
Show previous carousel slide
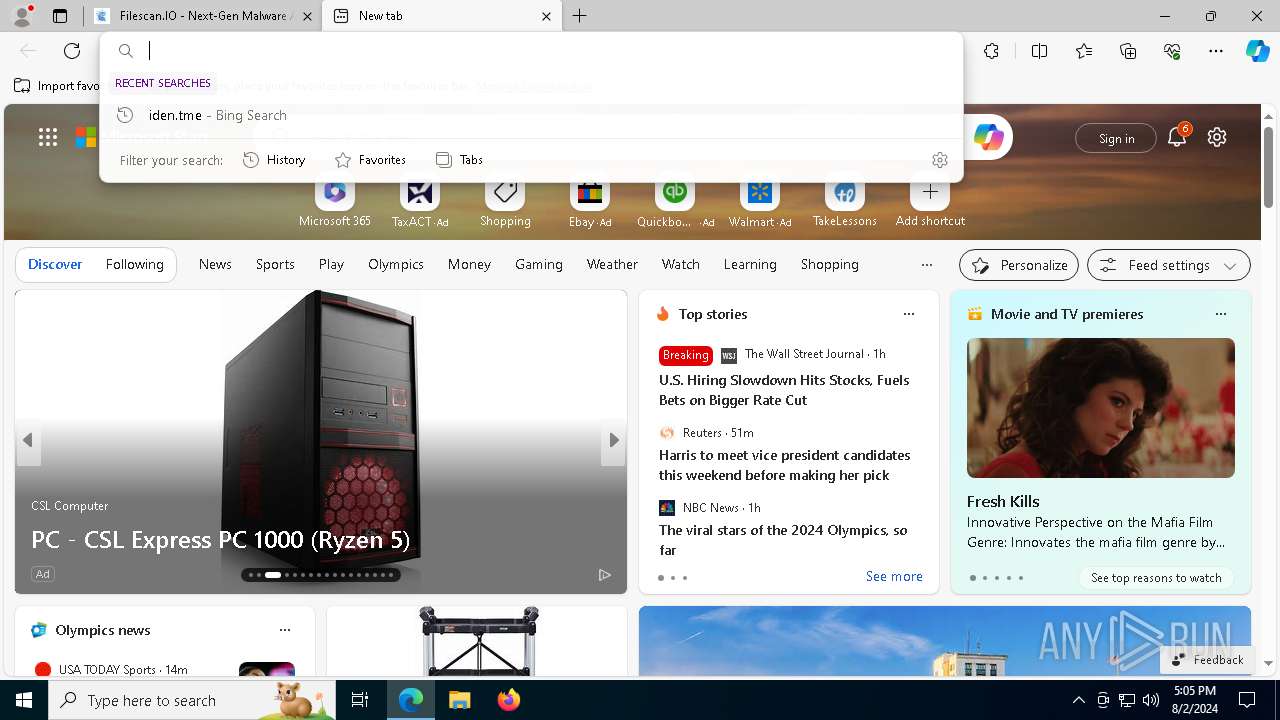click(x=28, y=440)
